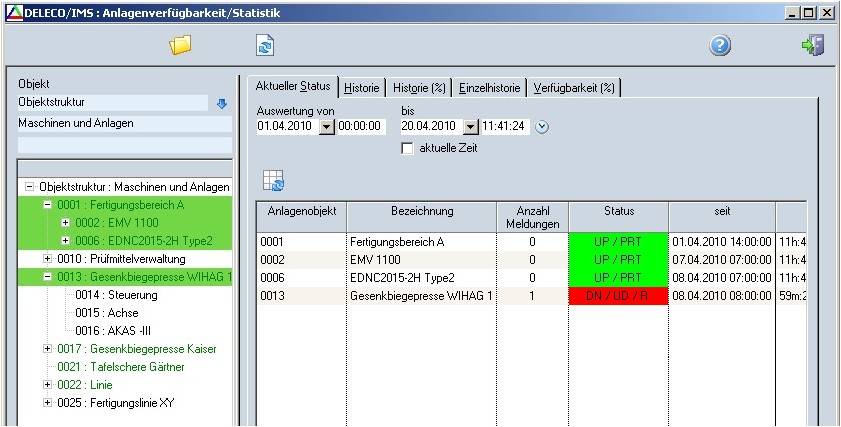
Task: Click the round arrow button next to end time
Action: [x=542, y=126]
